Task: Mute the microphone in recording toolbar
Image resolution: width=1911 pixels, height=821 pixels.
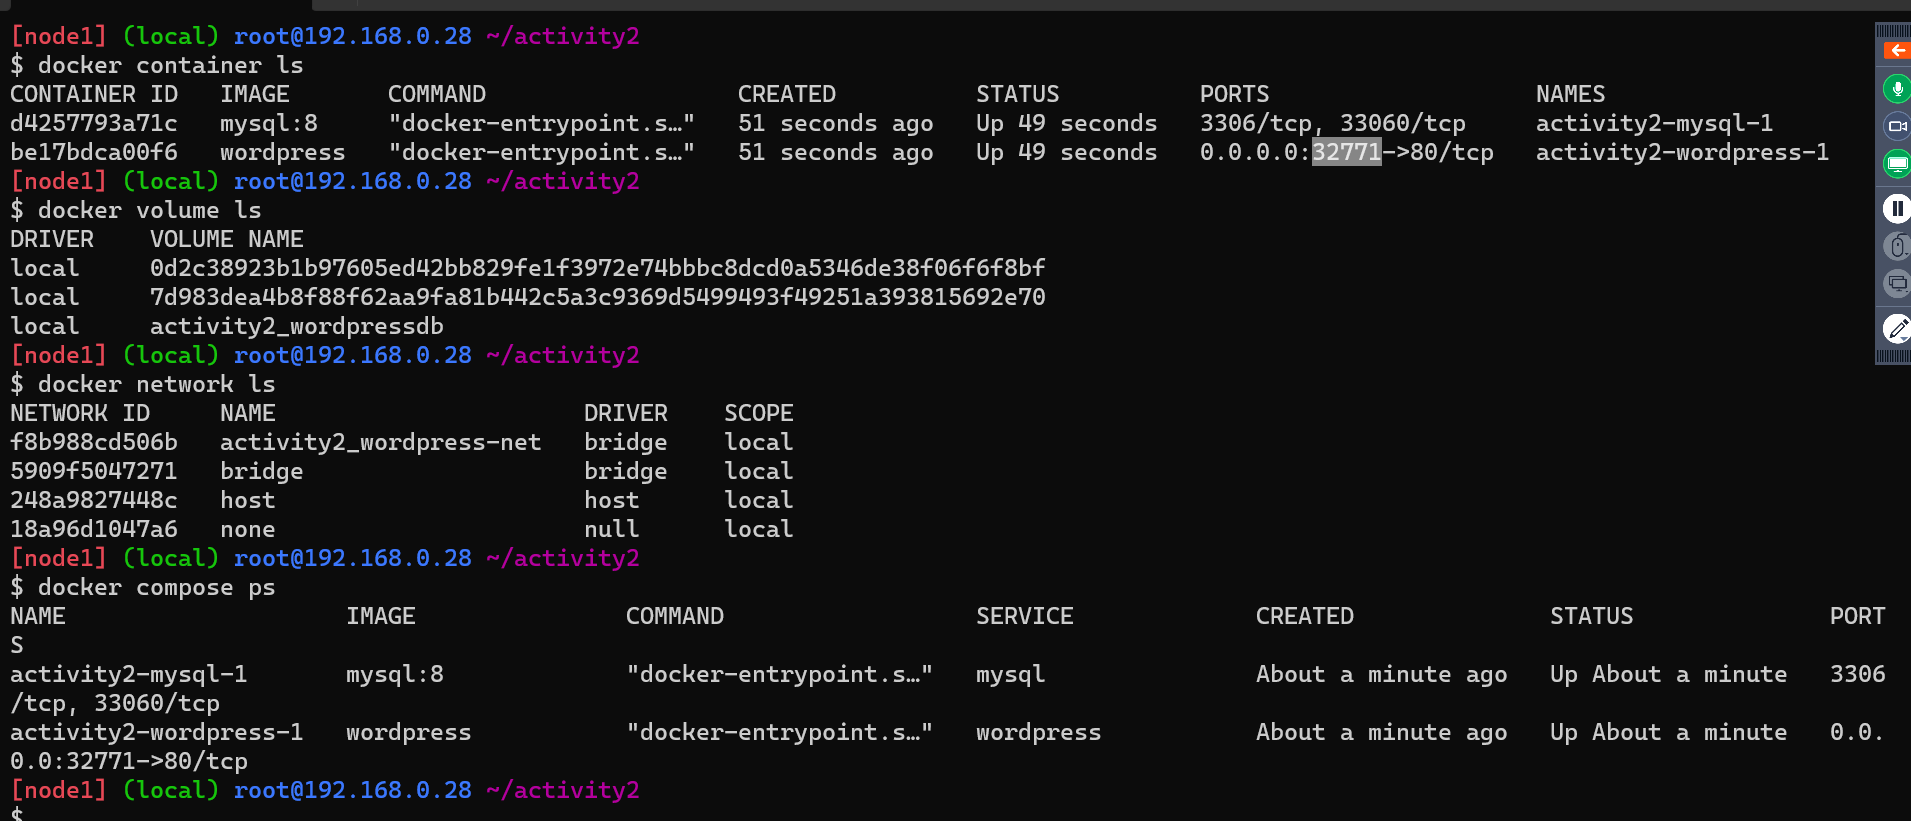Action: [x=1896, y=89]
